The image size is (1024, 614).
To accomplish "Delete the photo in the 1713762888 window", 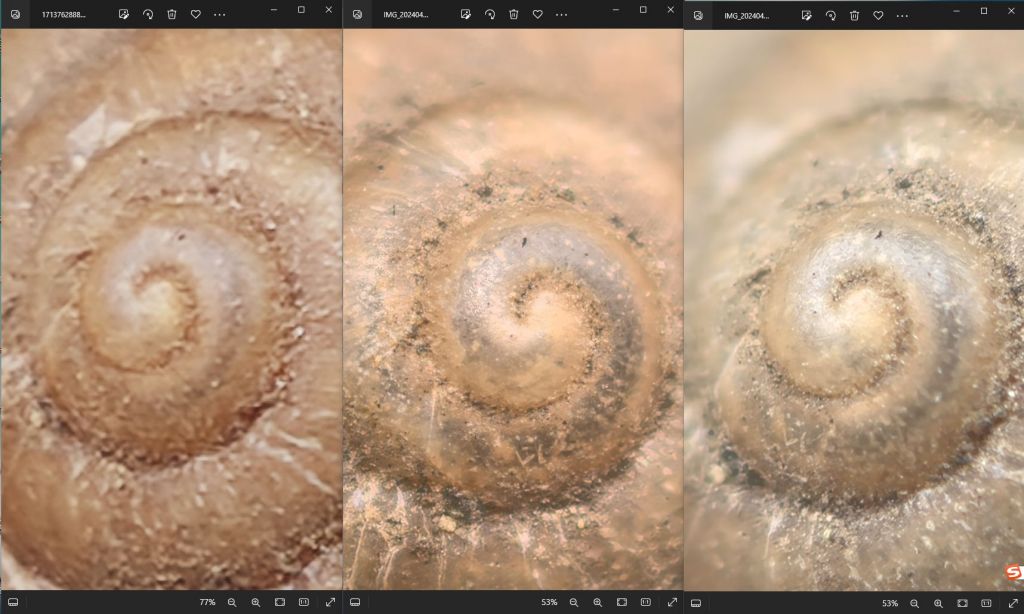I will [172, 14].
